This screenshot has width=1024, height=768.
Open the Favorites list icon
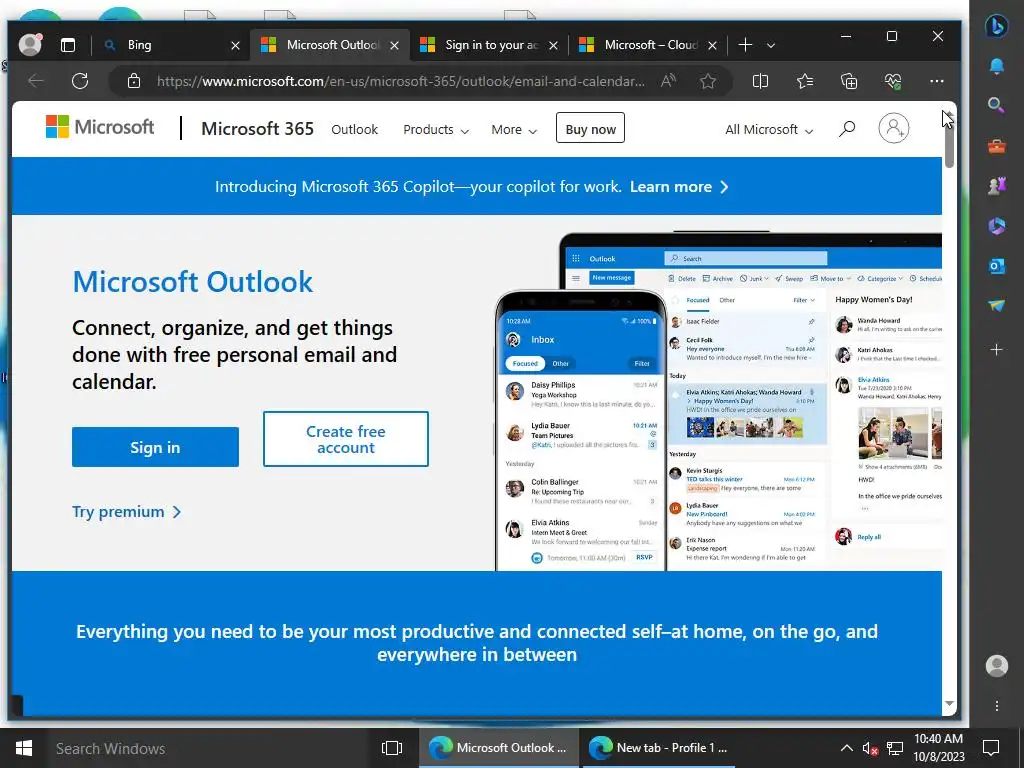[805, 81]
